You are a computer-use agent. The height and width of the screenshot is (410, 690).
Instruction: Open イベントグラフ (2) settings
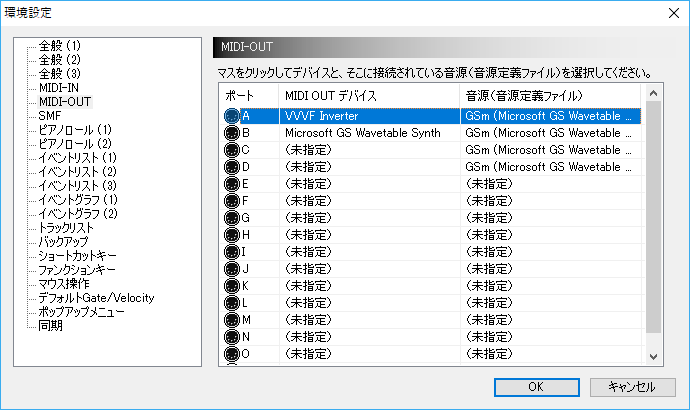tap(78, 214)
